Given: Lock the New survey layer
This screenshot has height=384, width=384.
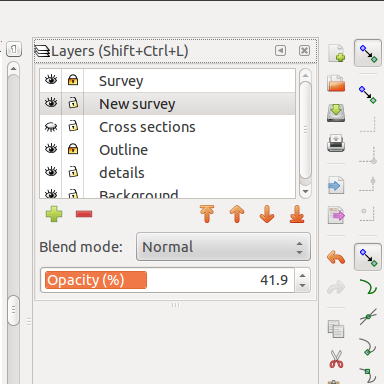Looking at the screenshot, I should pos(73,103).
